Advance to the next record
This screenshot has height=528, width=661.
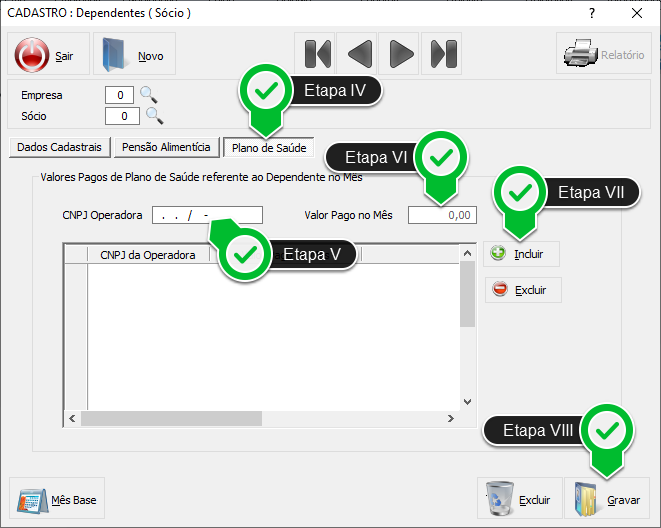[400, 54]
